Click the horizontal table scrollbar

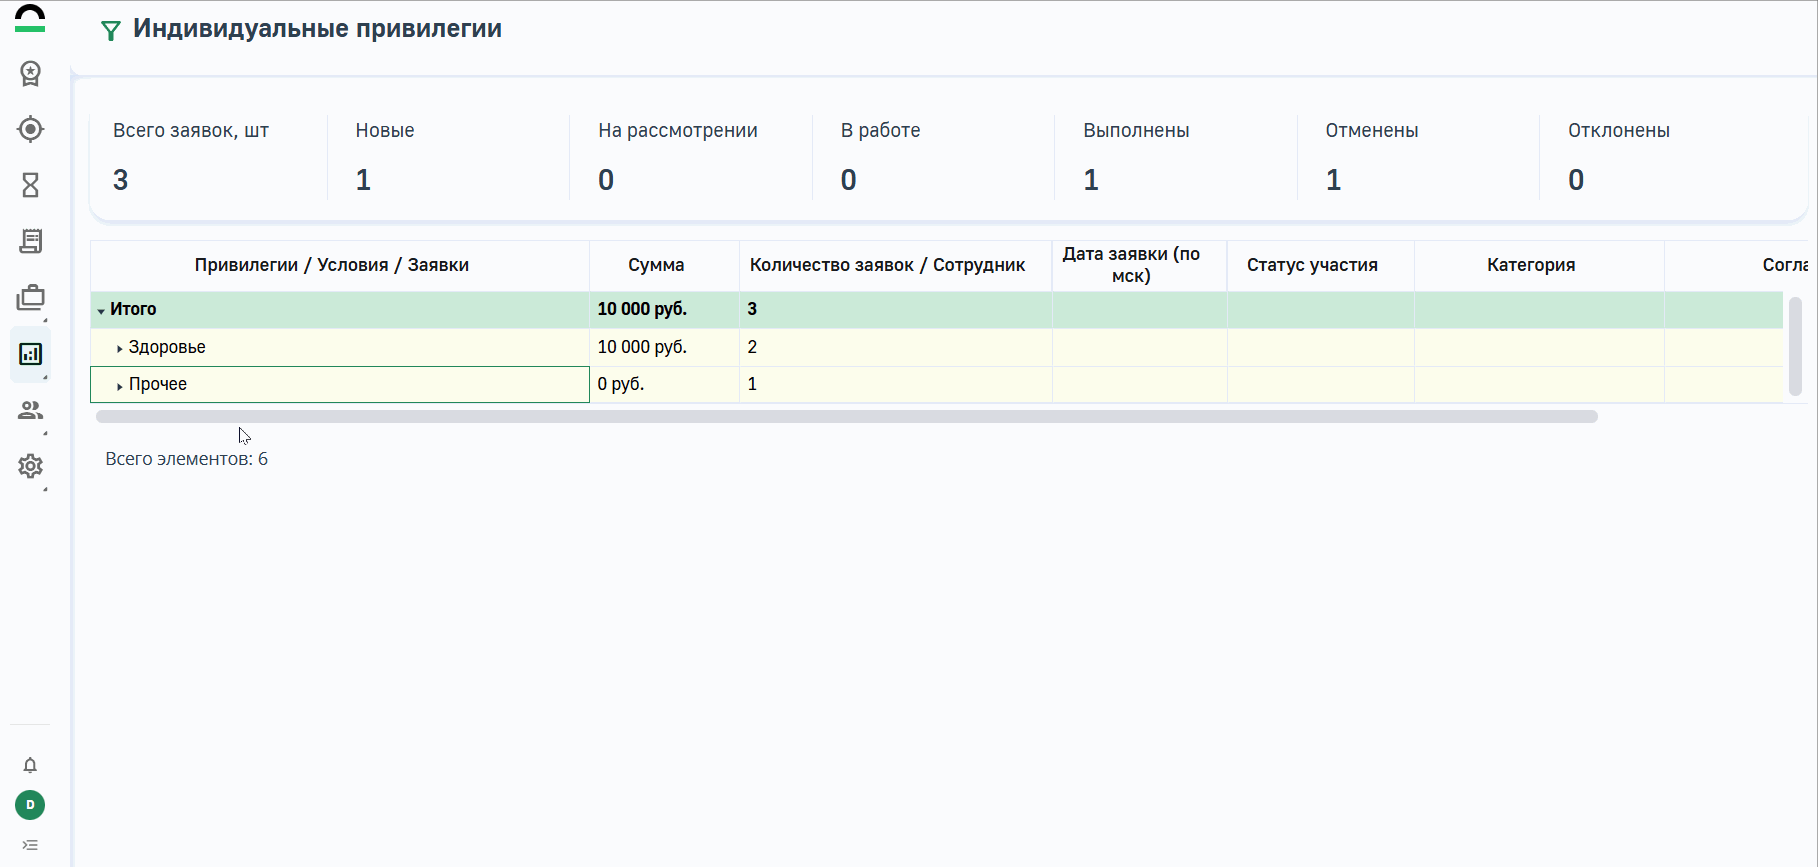pyautogui.click(x=846, y=416)
